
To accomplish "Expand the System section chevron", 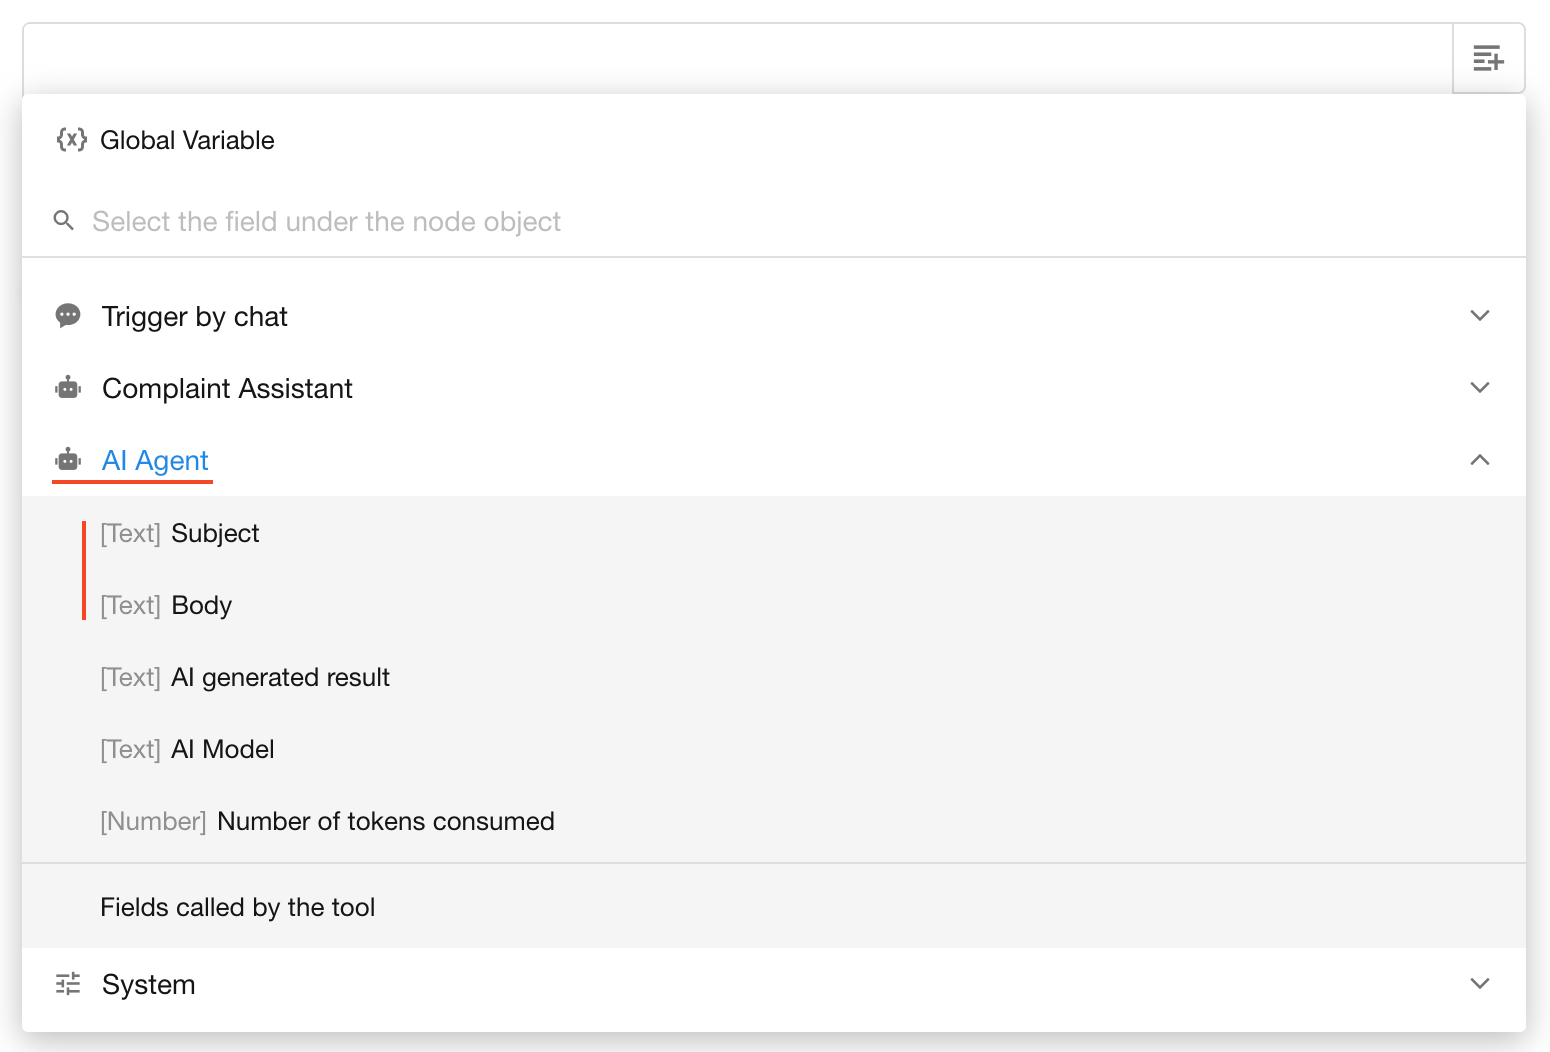I will point(1480,984).
